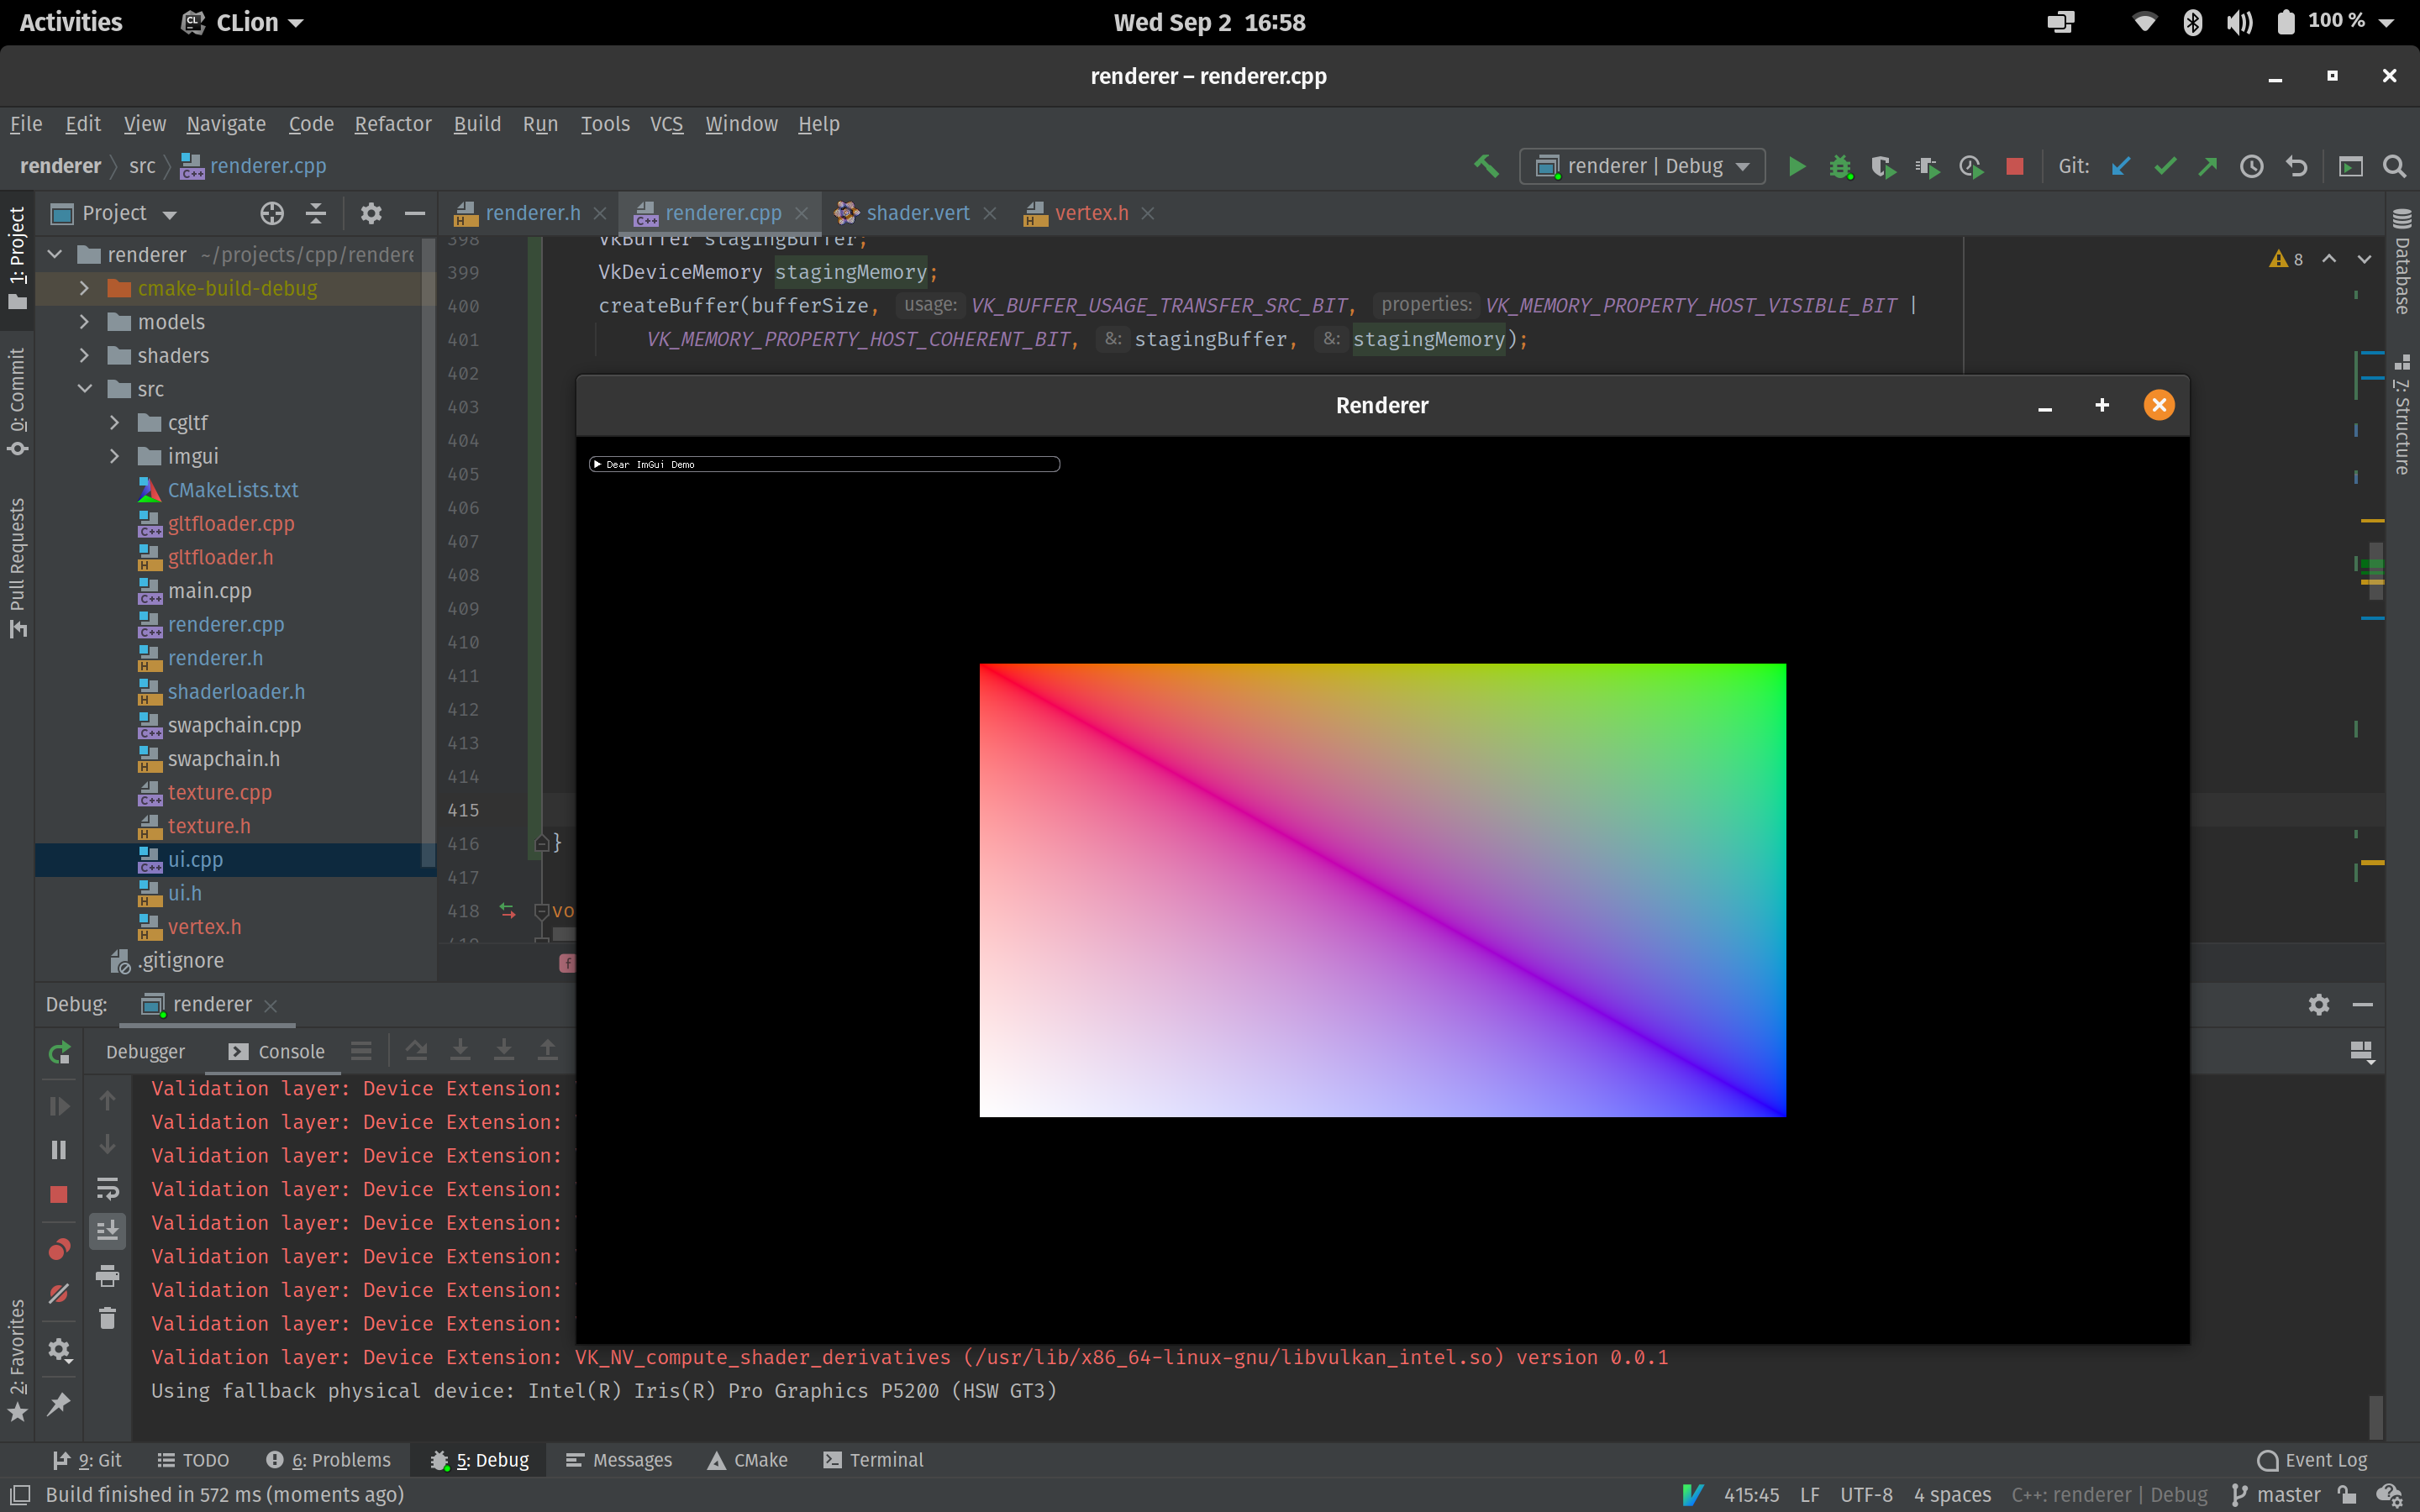Start debugging with the bug icon
This screenshot has height=1512, width=2420.
1839,166
